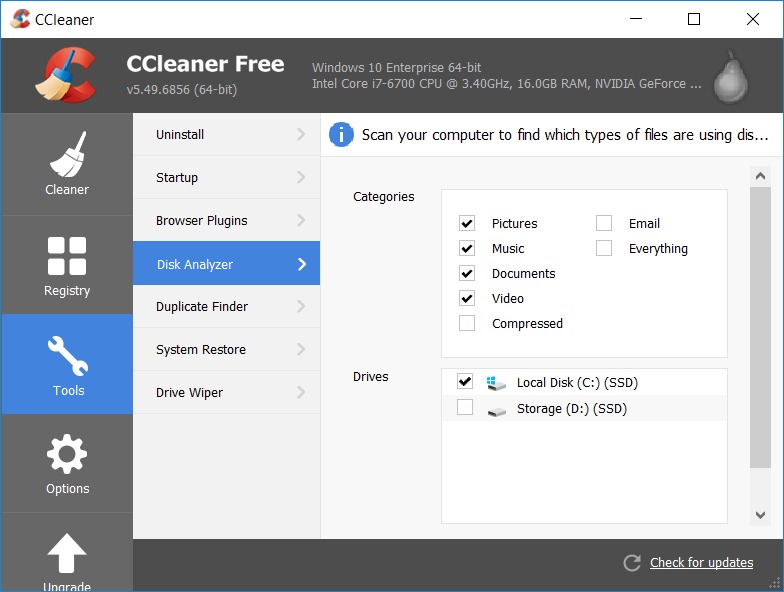Expand the Drive Wiper chevron arrow

pos(301,393)
